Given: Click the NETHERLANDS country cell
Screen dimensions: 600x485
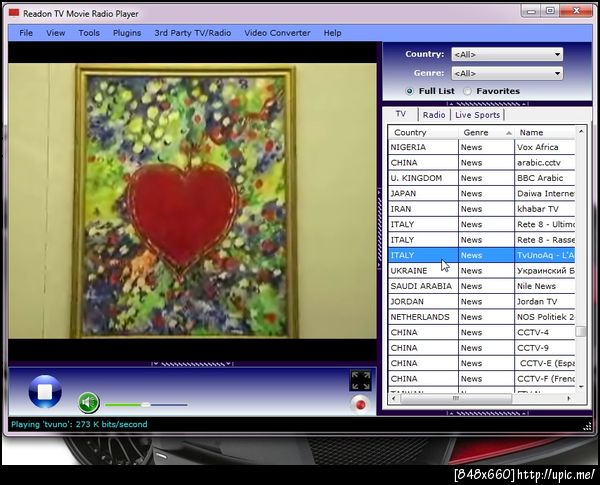Looking at the screenshot, I should (423, 317).
